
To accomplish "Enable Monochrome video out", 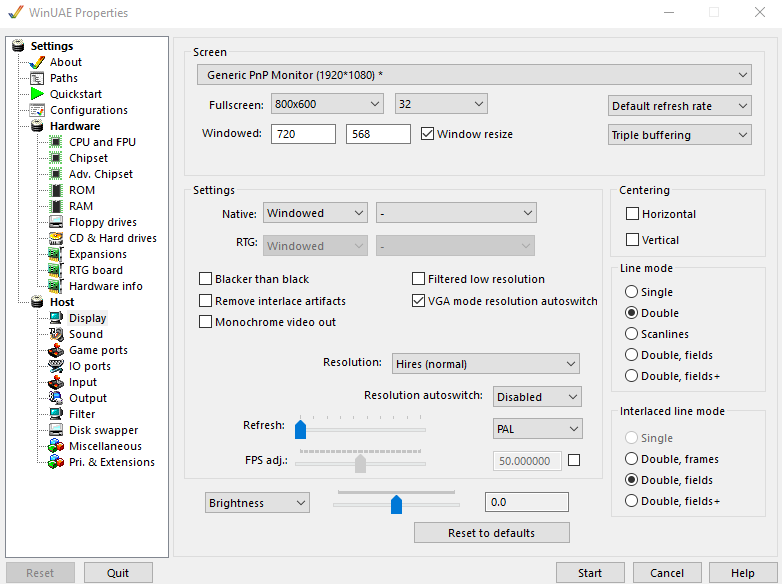I will point(205,322).
